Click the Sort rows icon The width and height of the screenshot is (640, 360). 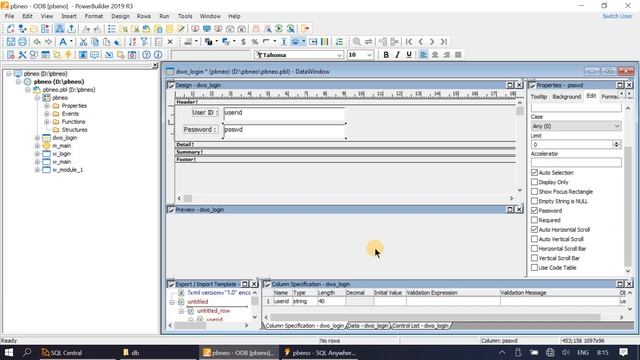132,42
